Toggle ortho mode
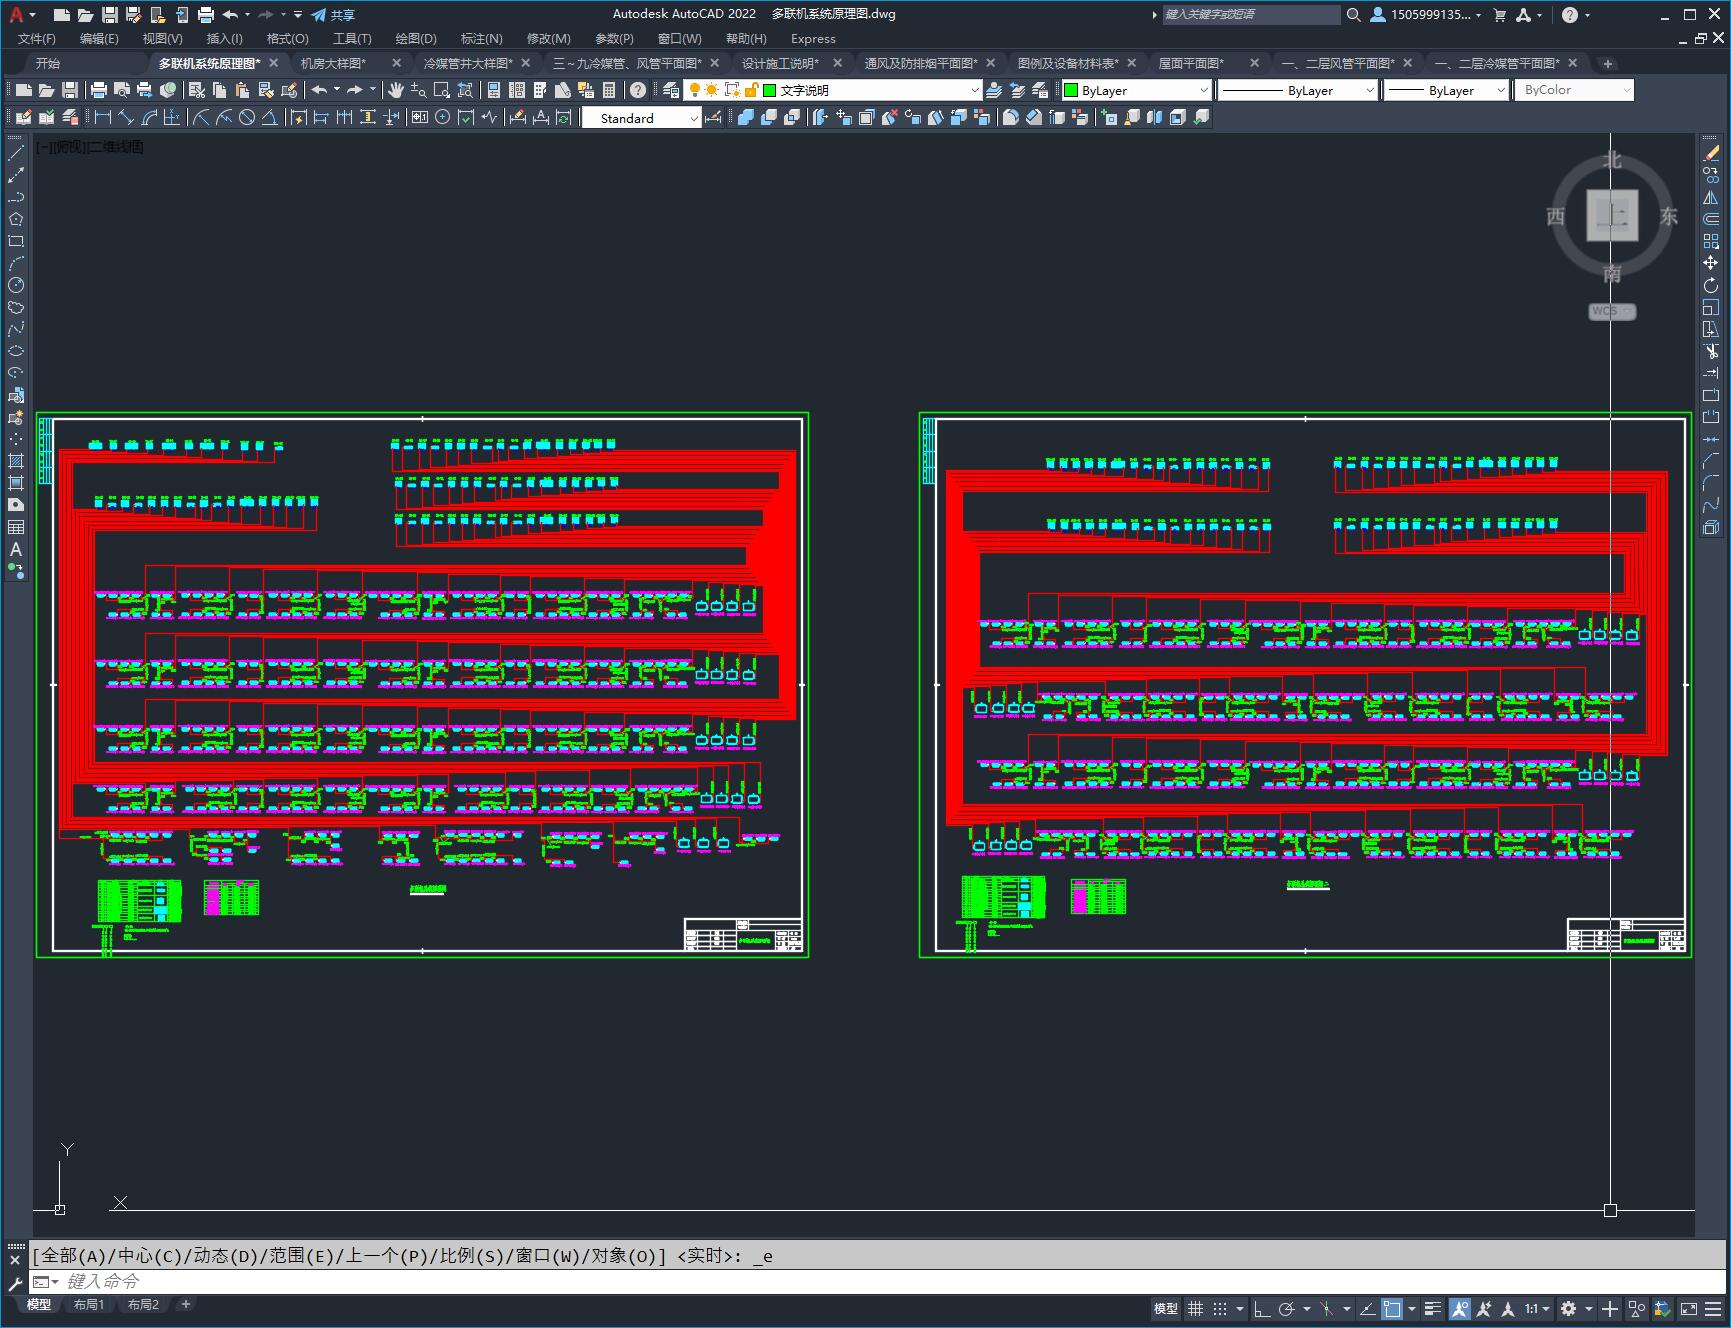 pos(1262,1308)
